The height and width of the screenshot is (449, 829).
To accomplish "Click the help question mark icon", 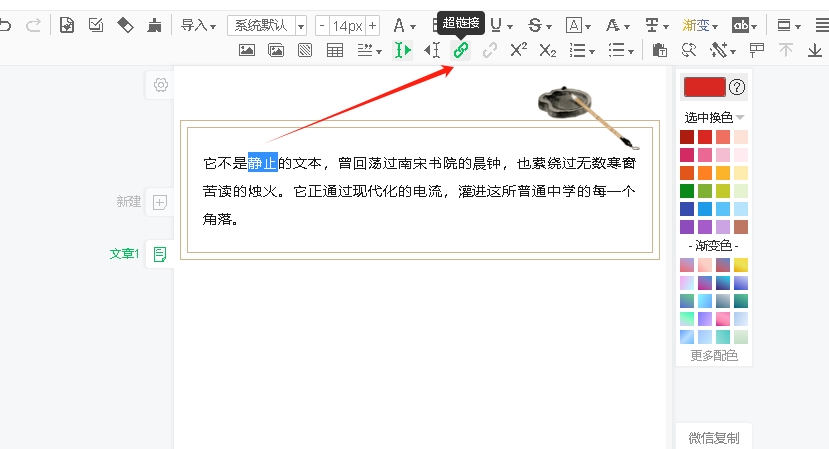I will click(738, 88).
